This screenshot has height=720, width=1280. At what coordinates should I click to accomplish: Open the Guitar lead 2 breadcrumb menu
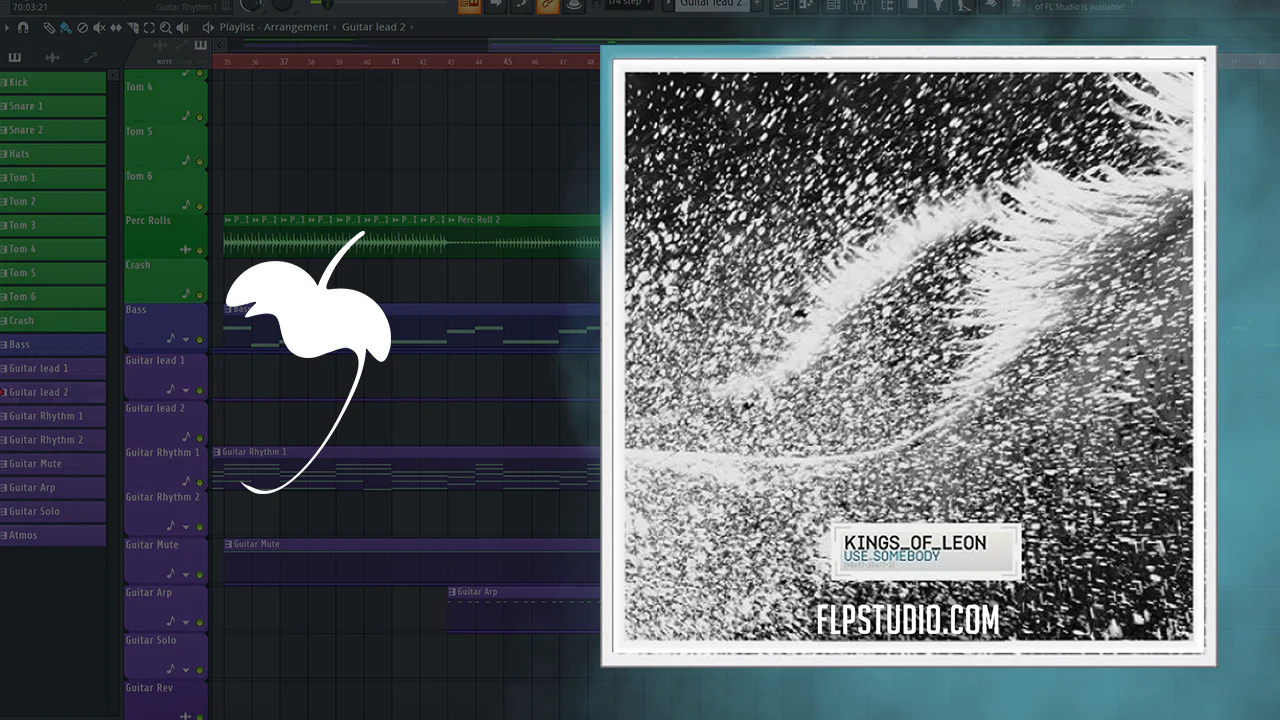[374, 28]
